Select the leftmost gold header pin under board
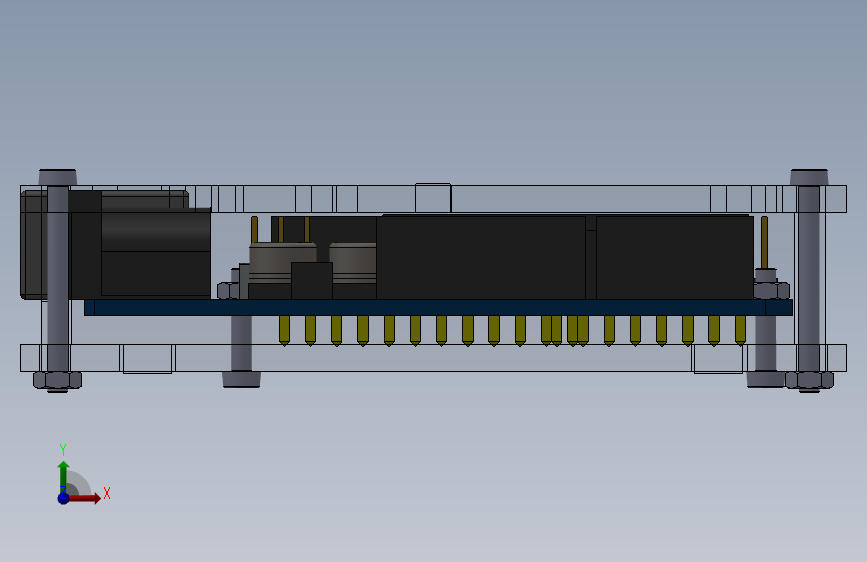The height and width of the screenshot is (562, 867). [x=284, y=331]
